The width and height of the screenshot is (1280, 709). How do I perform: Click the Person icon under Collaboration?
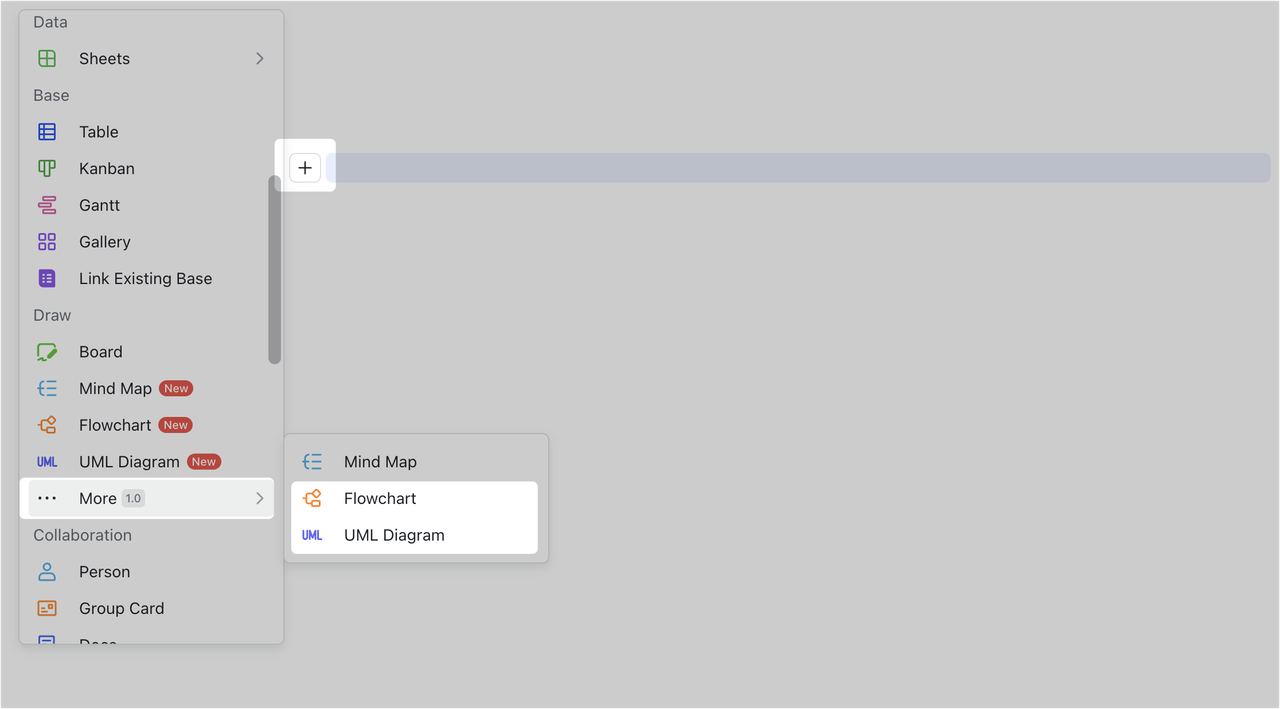tap(46, 571)
